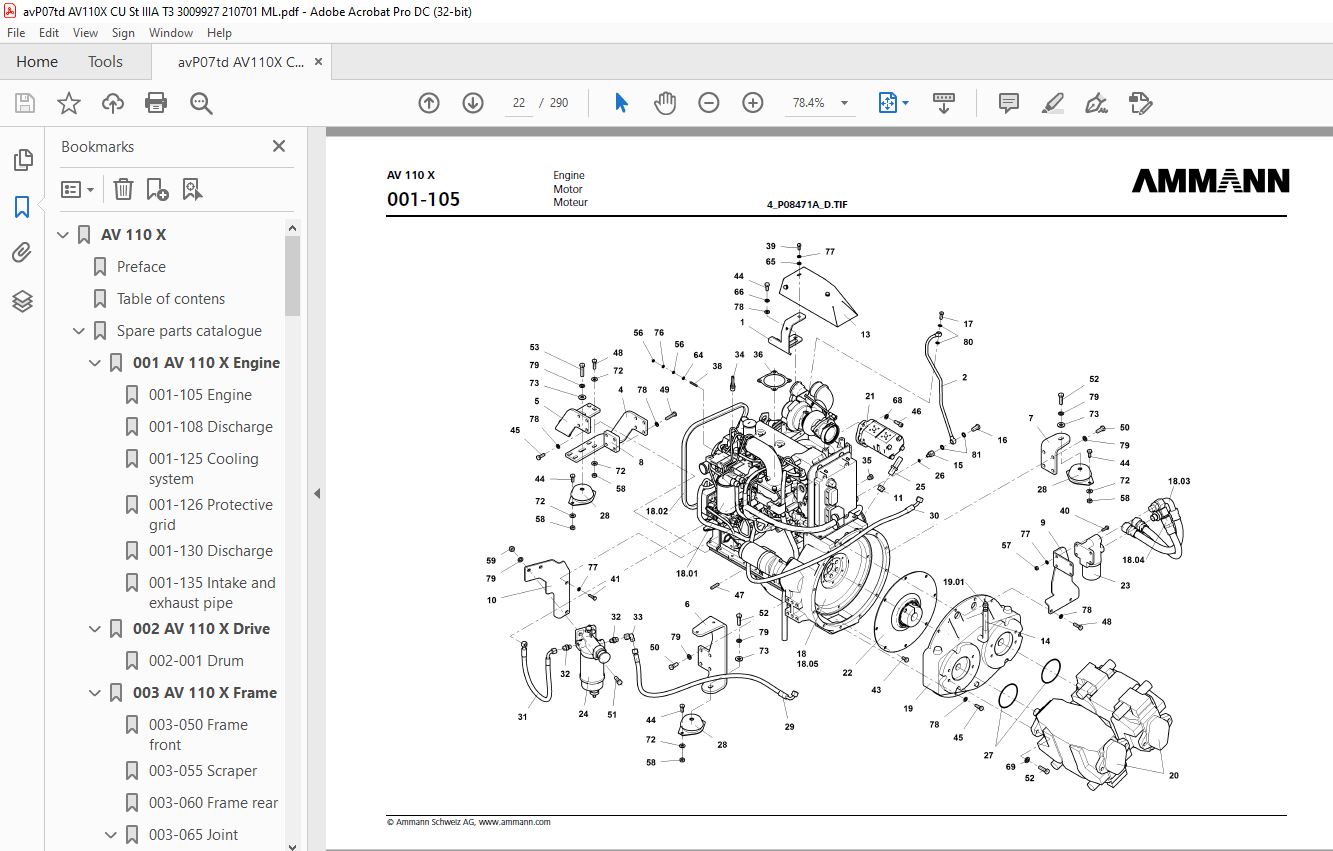Open the Help menu
This screenshot has height=851, width=1333.
(219, 33)
